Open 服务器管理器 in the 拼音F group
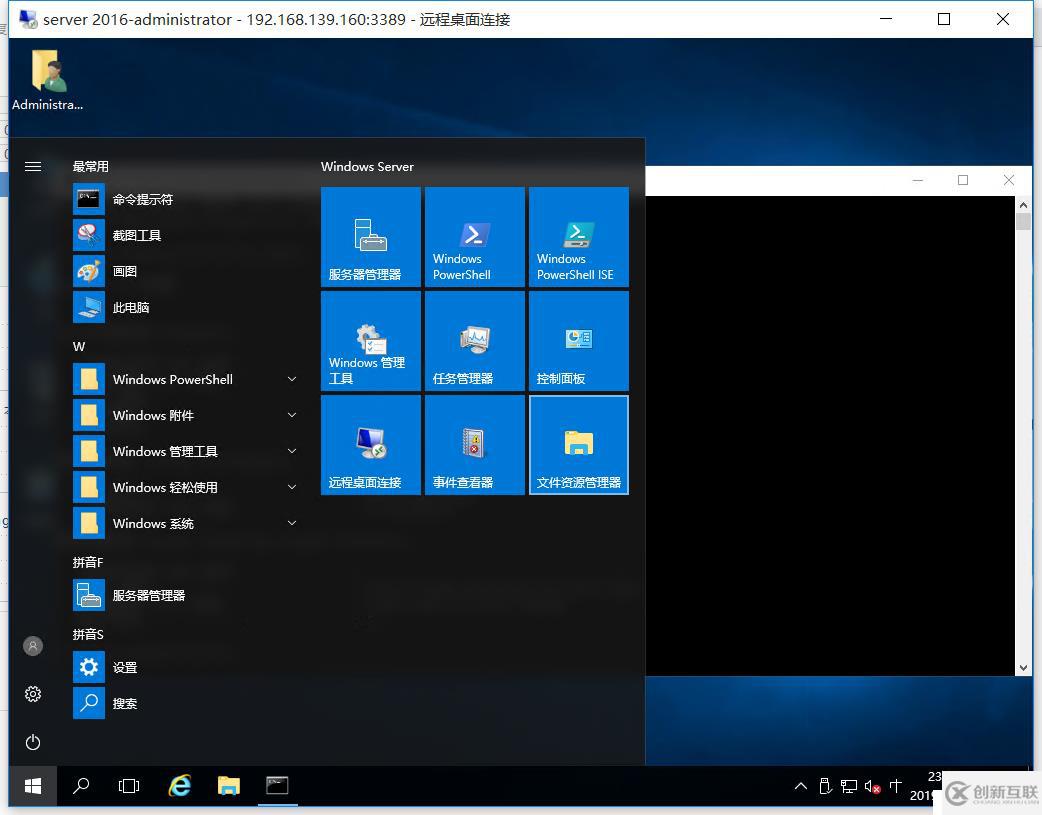The height and width of the screenshot is (815, 1042). (x=186, y=595)
